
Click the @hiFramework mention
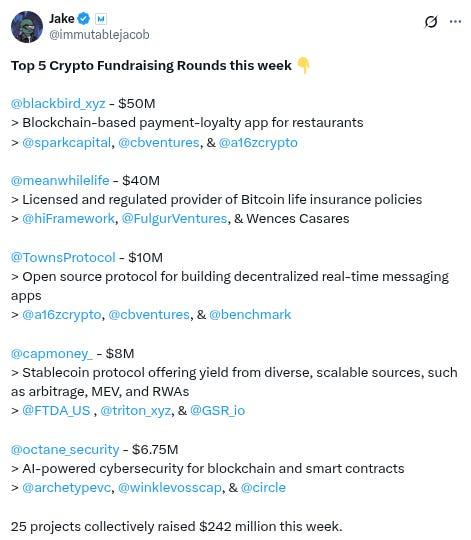[x=68, y=219]
